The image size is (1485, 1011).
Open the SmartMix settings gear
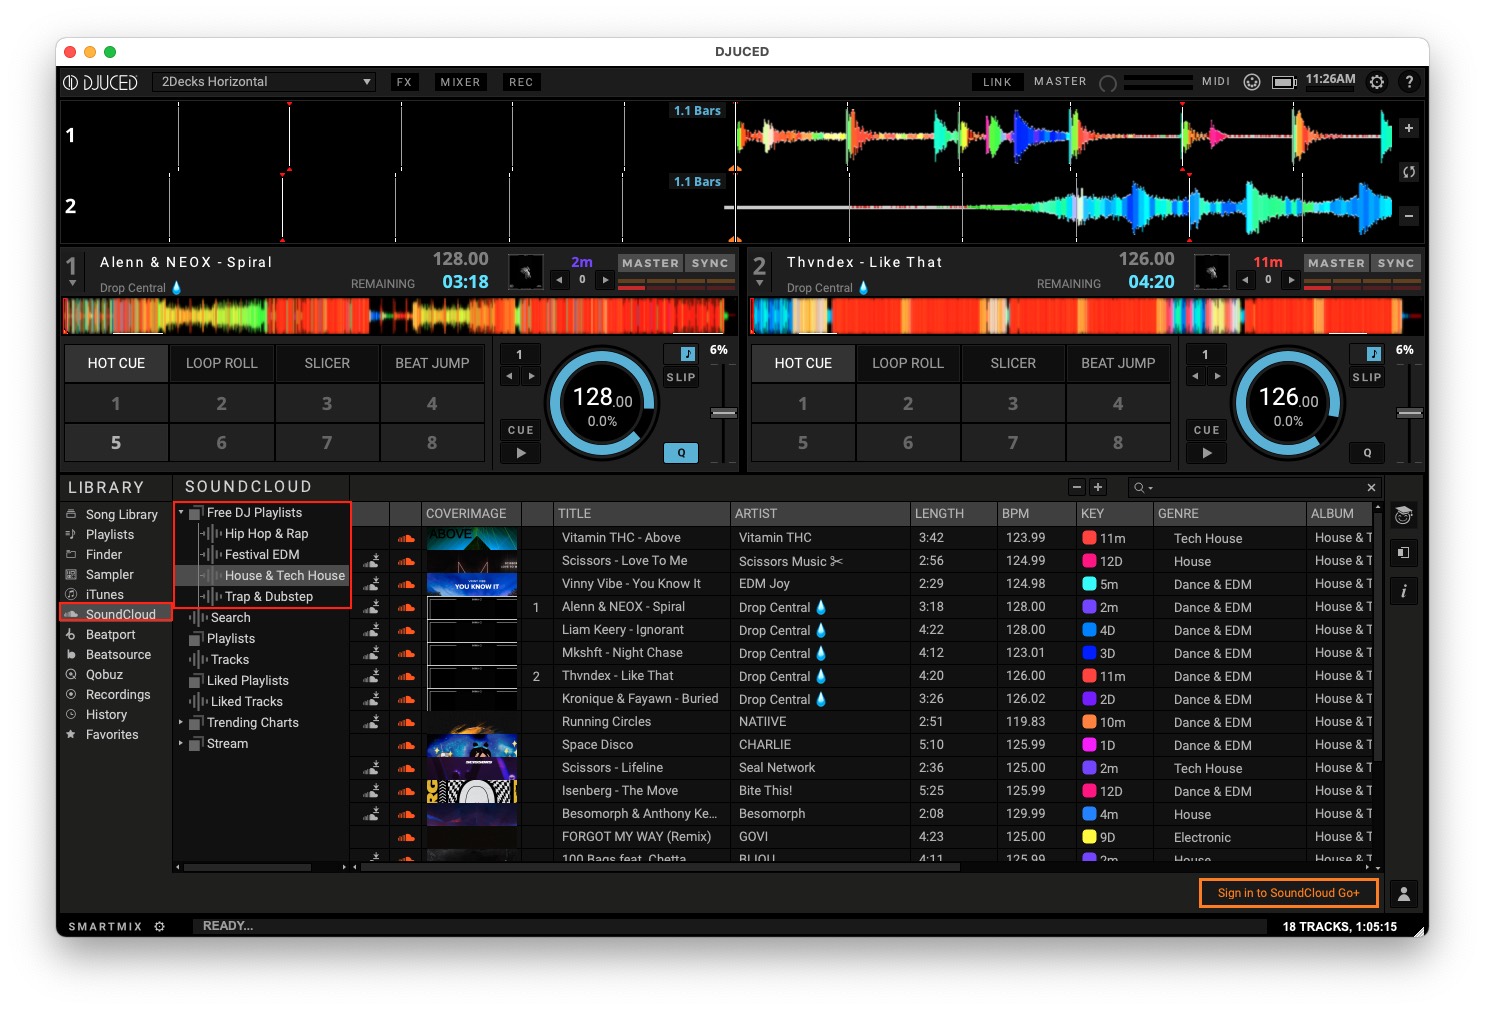159,927
